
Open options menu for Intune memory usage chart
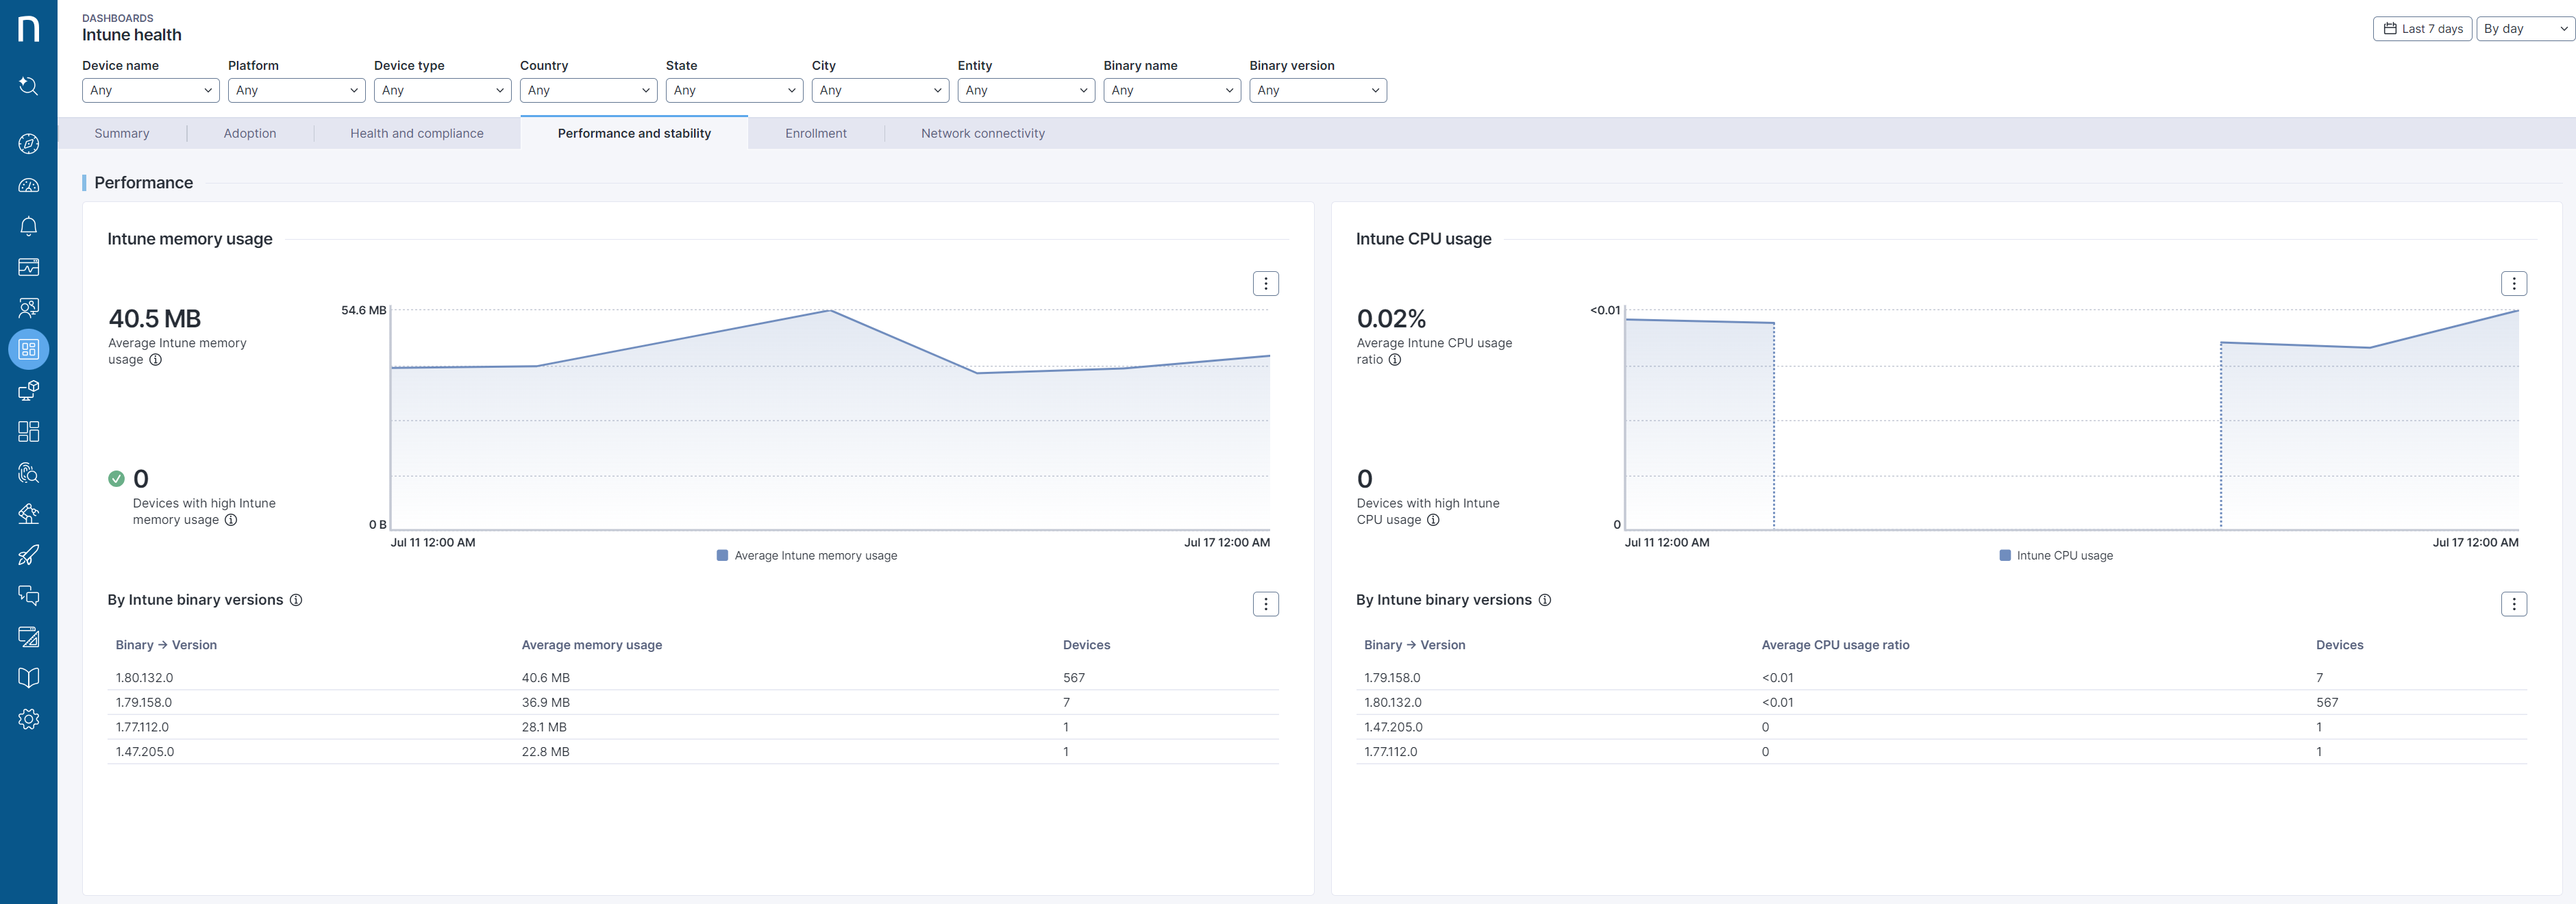(1265, 284)
